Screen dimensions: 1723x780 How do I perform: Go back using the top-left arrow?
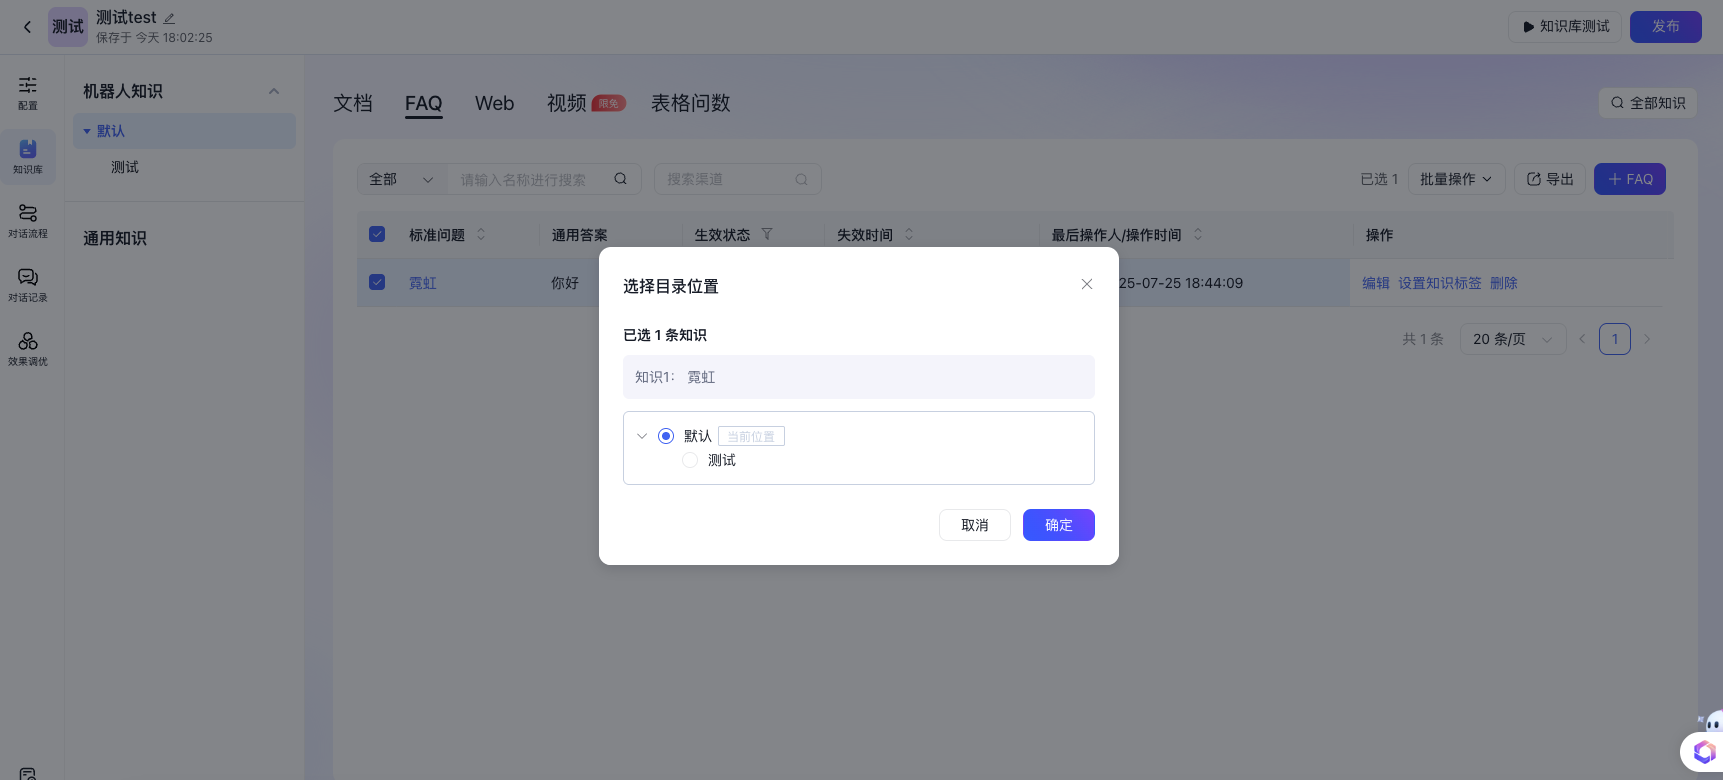click(x=27, y=27)
